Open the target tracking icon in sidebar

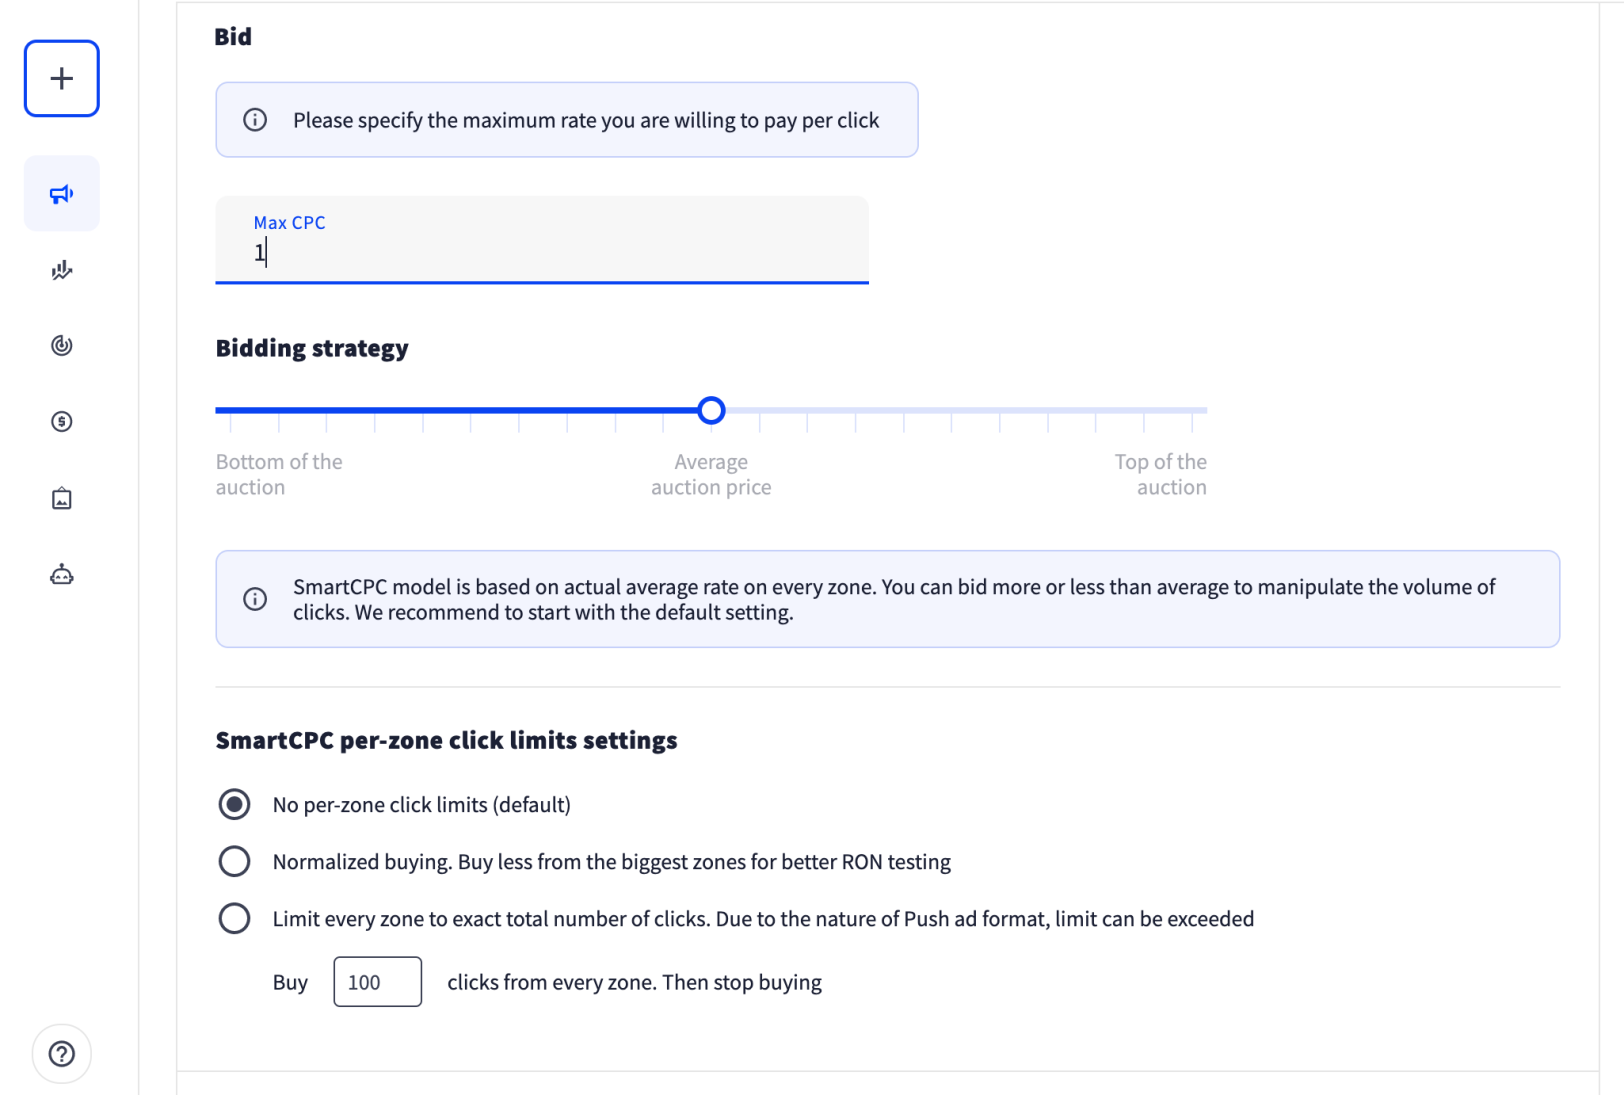point(62,346)
